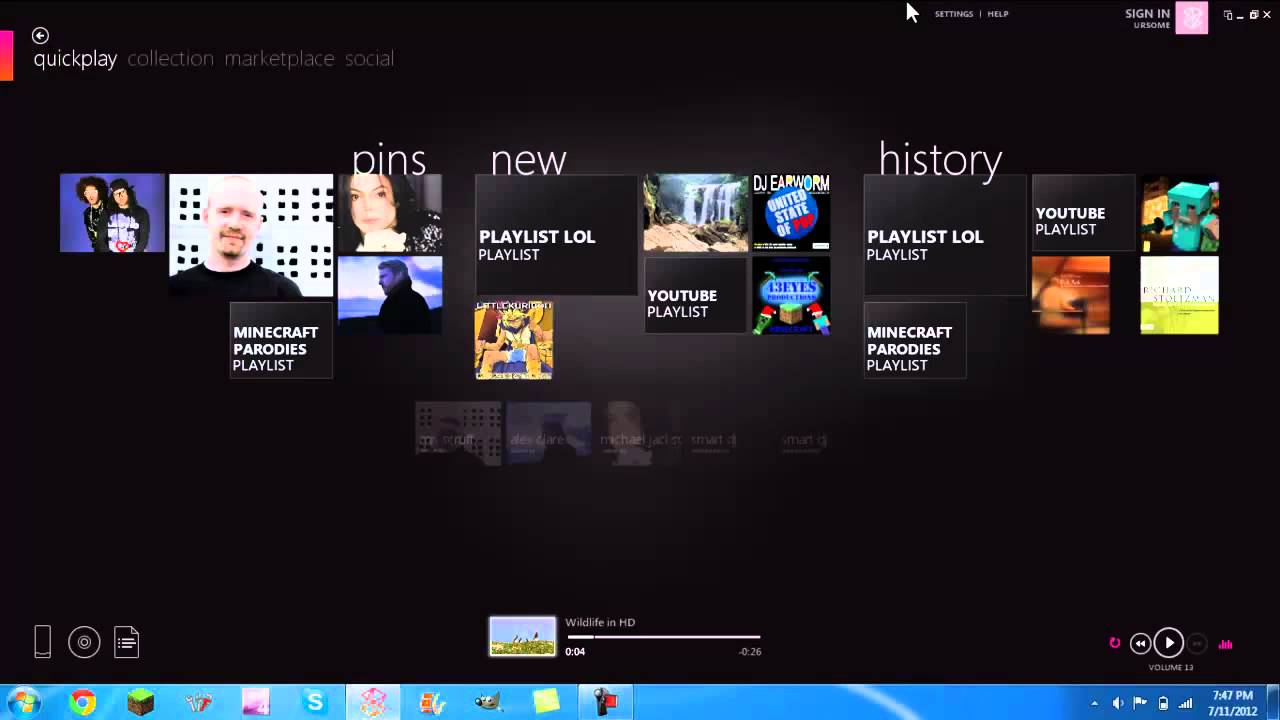The height and width of the screenshot is (720, 1280).
Task: Open the Minecraft diamond armor tile
Action: (1180, 213)
